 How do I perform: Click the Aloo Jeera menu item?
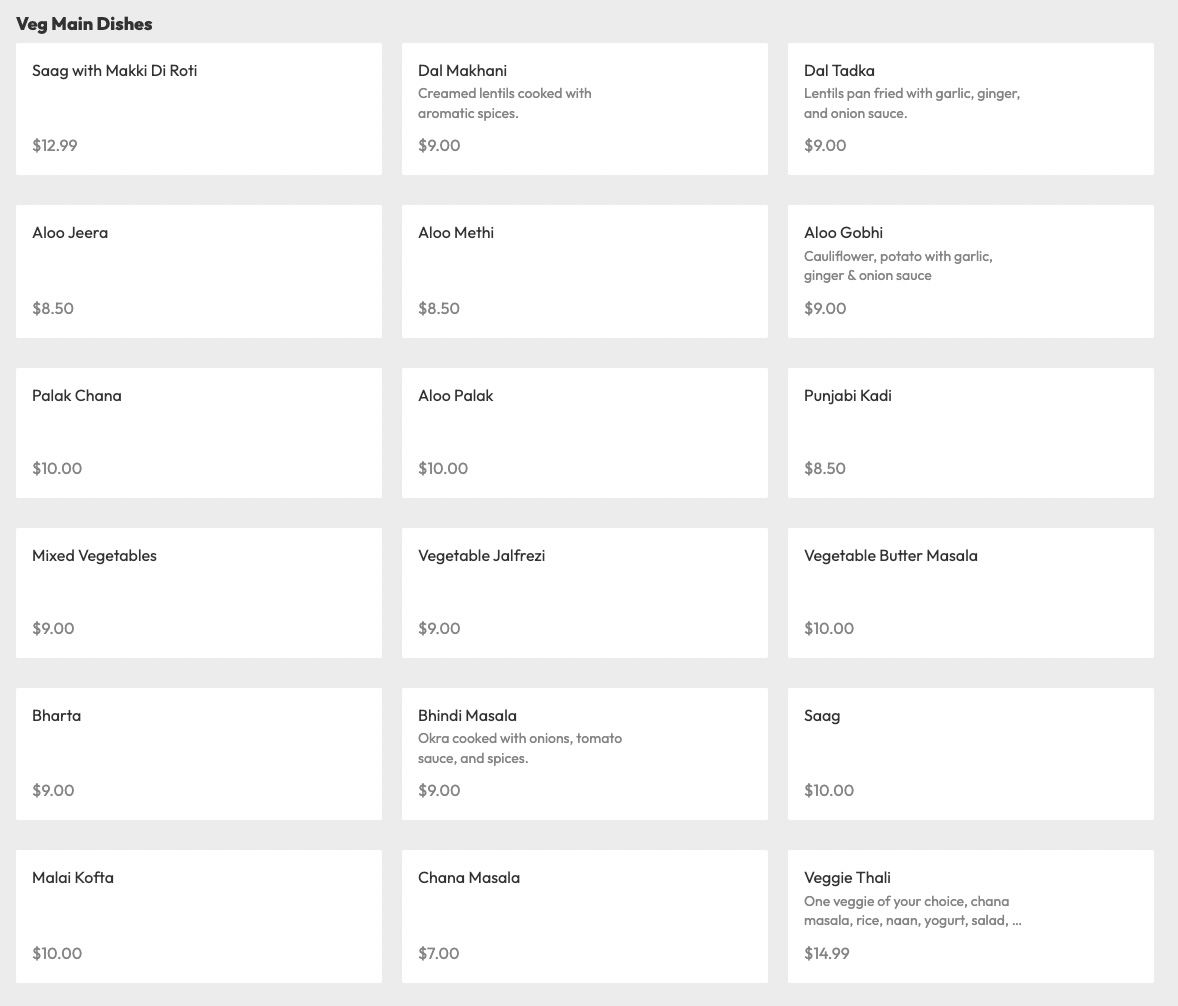click(x=198, y=270)
